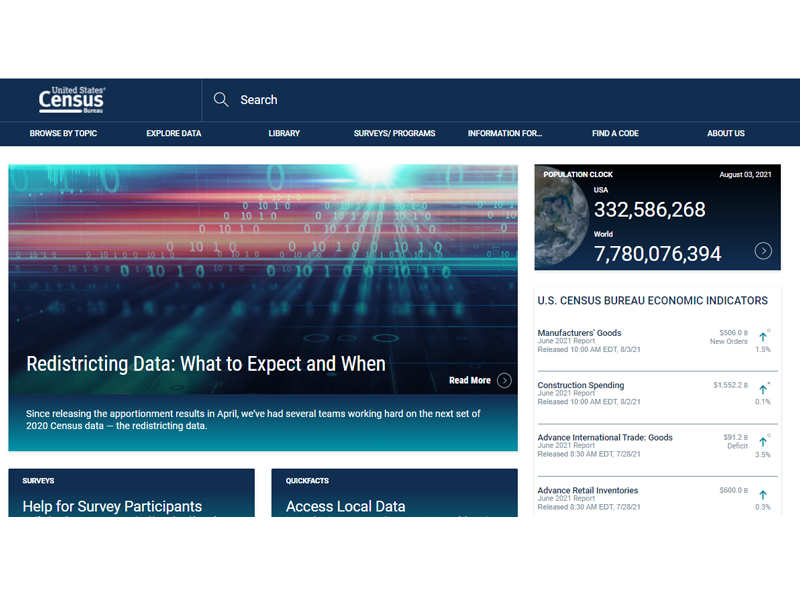Click the $1,552.2 B construction value
The image size is (800, 600).
coord(731,385)
